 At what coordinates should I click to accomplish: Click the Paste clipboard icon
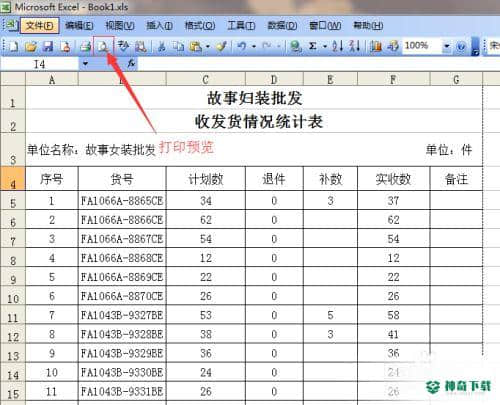pos(196,46)
